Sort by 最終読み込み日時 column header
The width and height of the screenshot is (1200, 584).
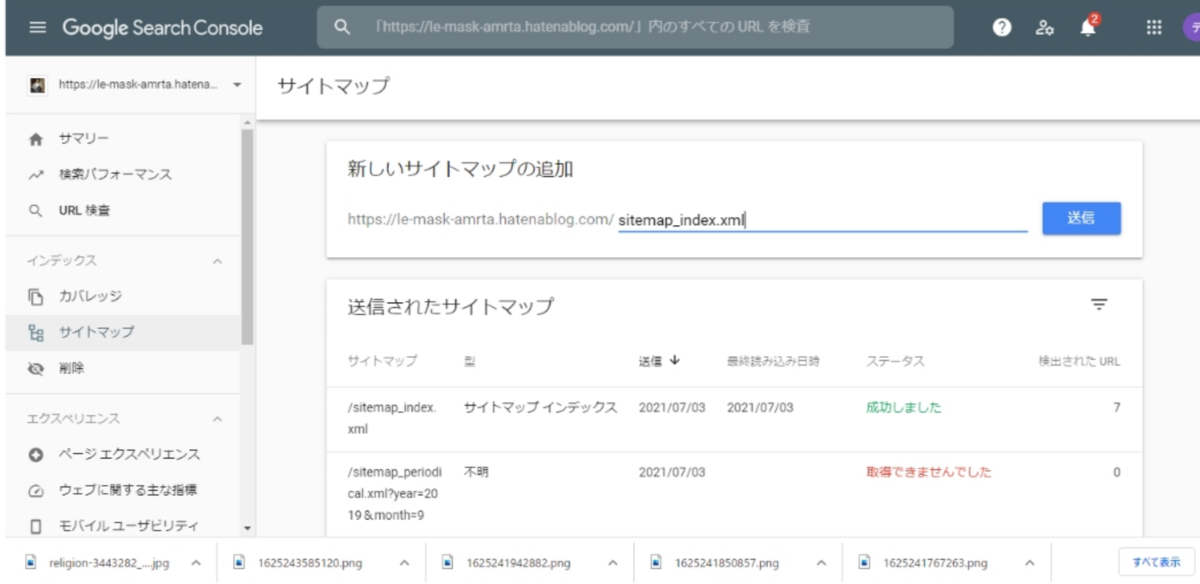[x=773, y=361]
